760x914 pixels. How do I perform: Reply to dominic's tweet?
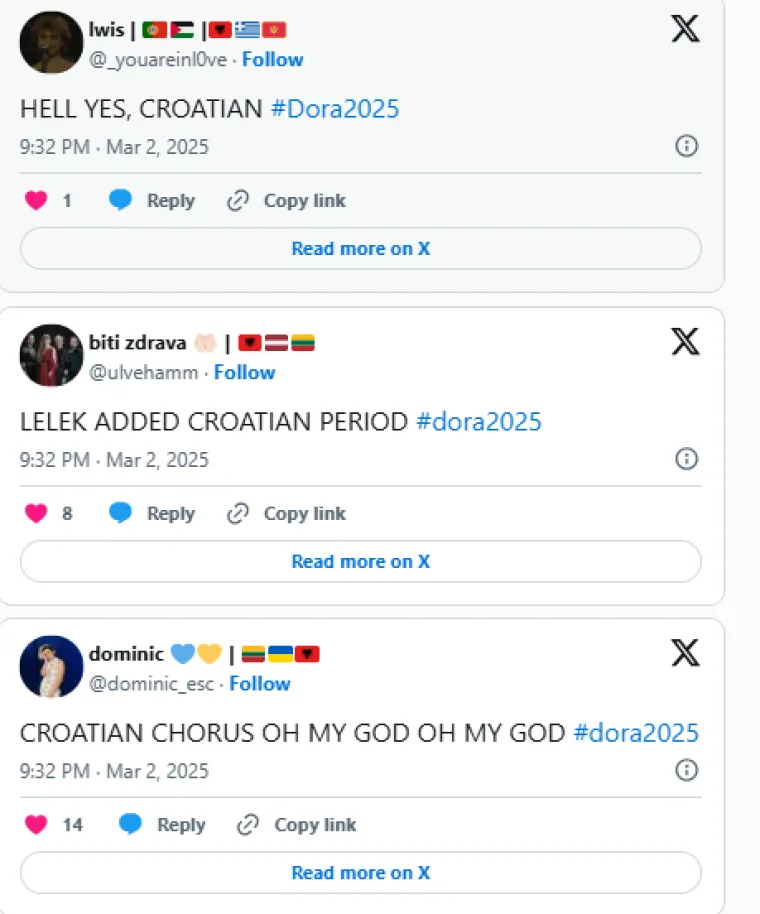coord(163,825)
